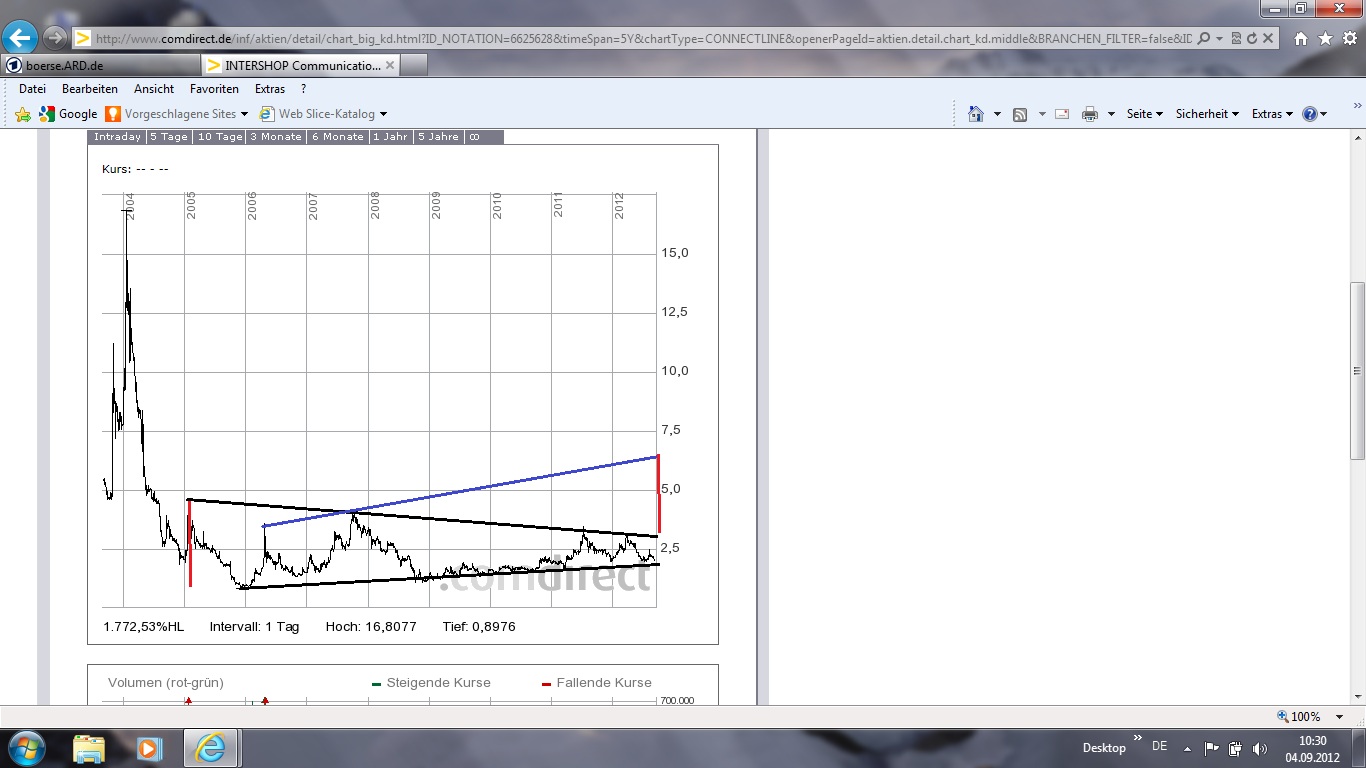Click the URL address bar field
The image size is (1366, 768).
640,38
